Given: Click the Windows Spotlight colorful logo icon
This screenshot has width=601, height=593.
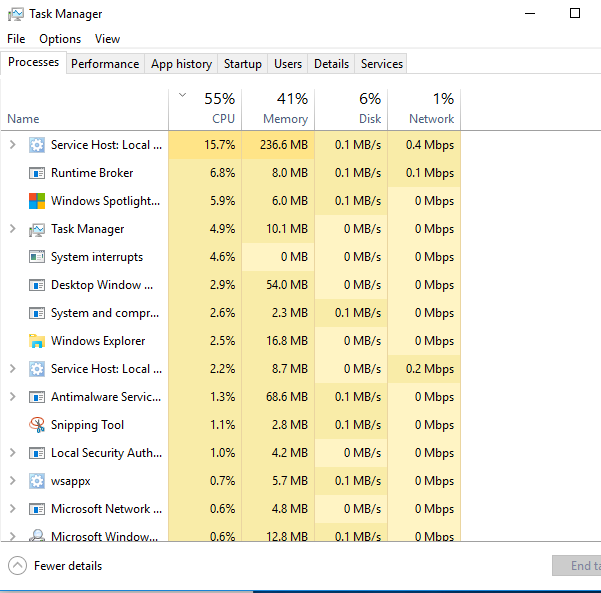Looking at the screenshot, I should click(37, 201).
